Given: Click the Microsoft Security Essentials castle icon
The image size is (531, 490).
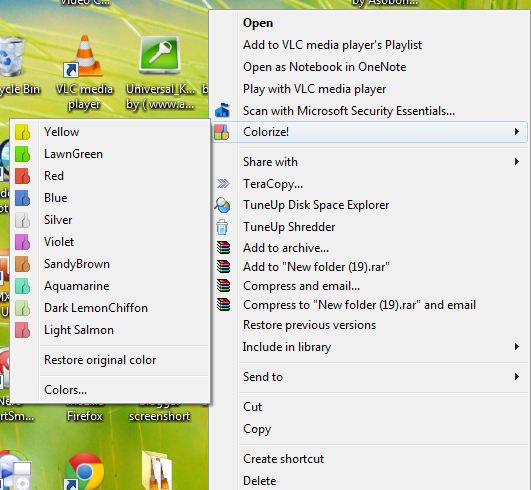Looking at the screenshot, I should tap(222, 110).
